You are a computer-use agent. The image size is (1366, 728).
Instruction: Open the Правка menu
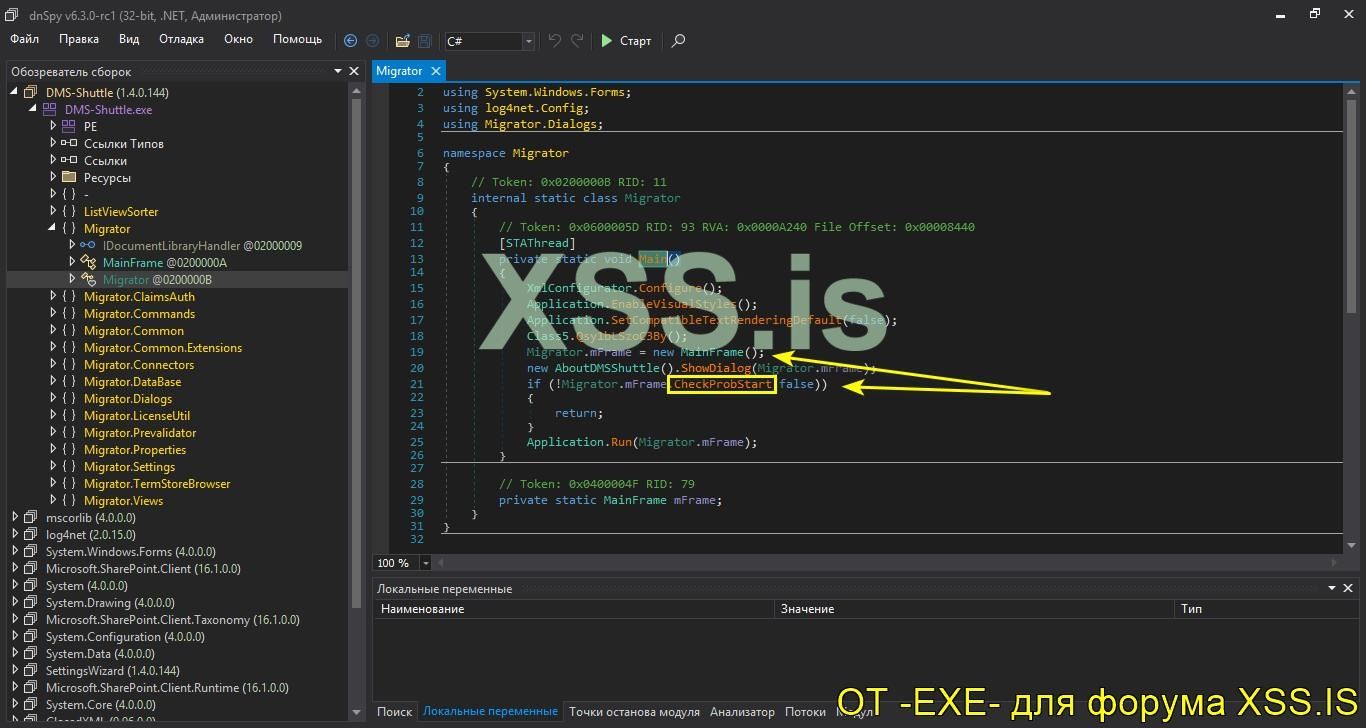79,39
